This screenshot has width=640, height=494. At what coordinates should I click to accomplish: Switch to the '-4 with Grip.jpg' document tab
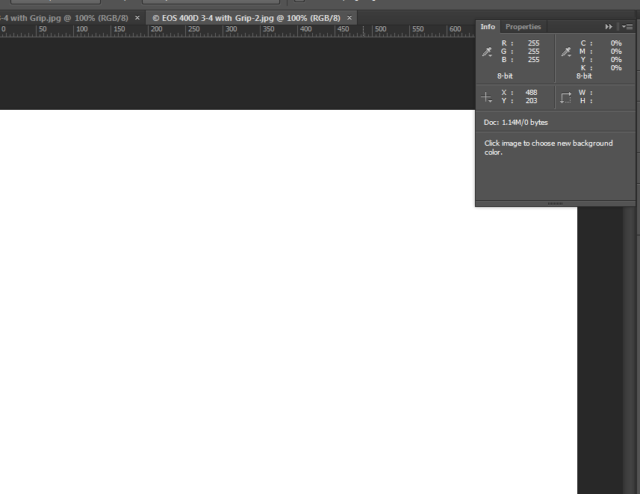tap(64, 18)
